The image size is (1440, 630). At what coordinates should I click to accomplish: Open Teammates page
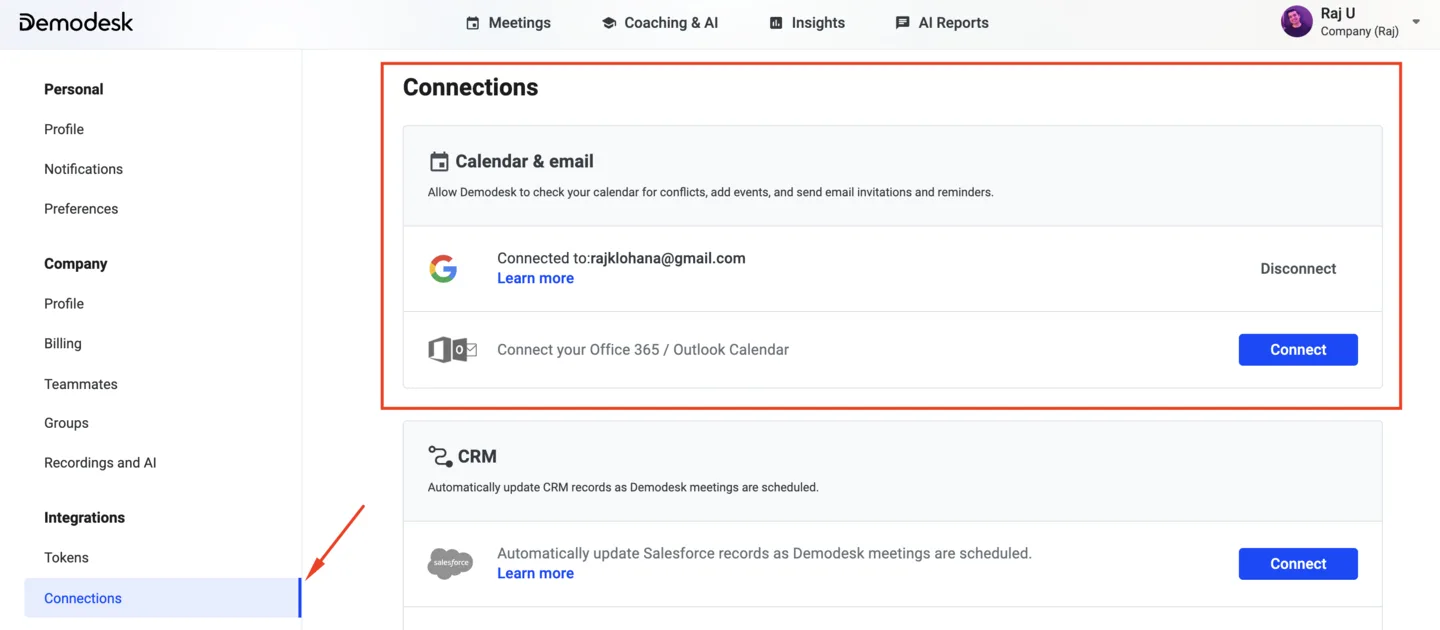[81, 384]
